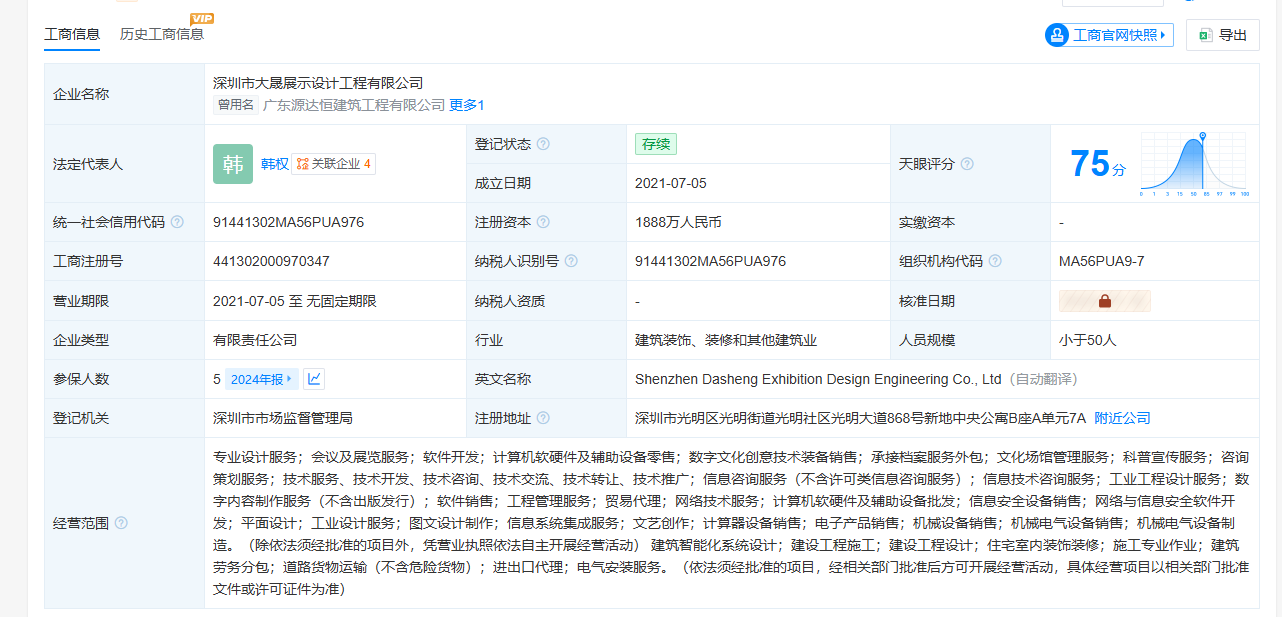
Task: Click the 天眼评分 score distribution chart
Action: (1195, 164)
